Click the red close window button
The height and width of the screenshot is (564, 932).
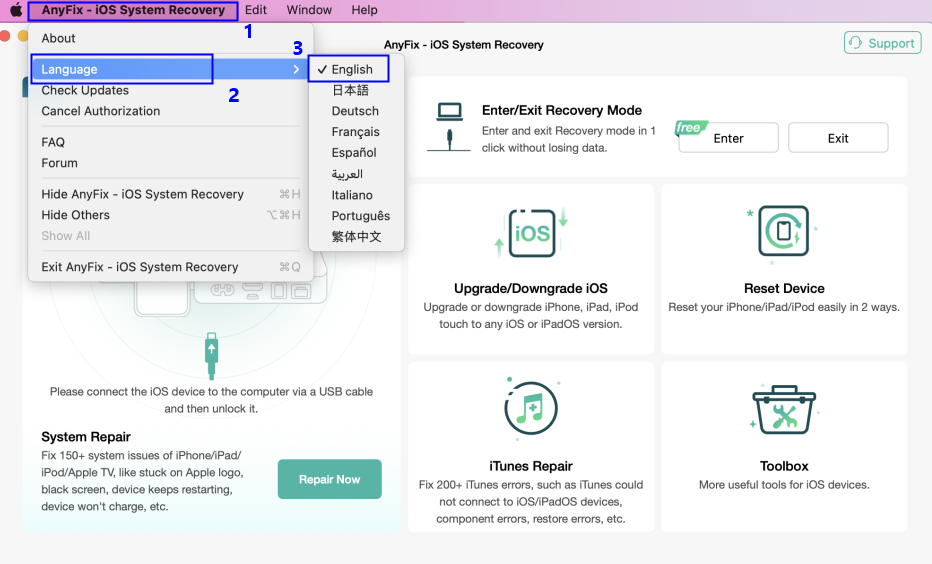(x=4, y=36)
